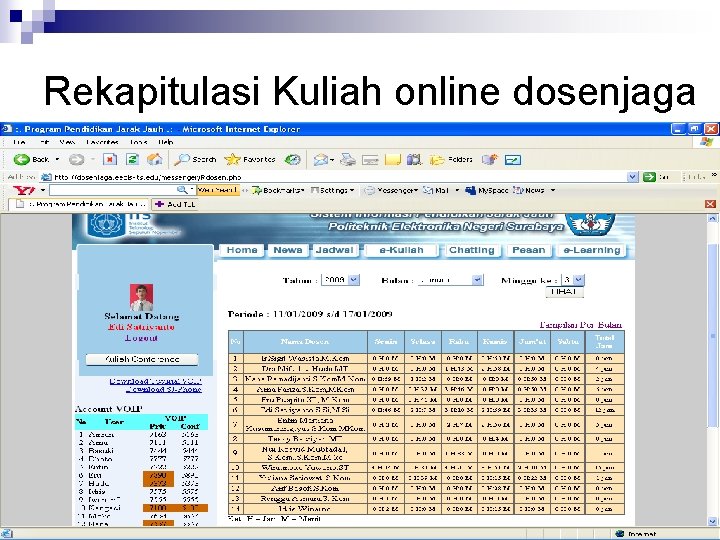Open Yahoo Bookmarks toolbar item
Viewport: 720px width, 540px height.
pos(278,190)
